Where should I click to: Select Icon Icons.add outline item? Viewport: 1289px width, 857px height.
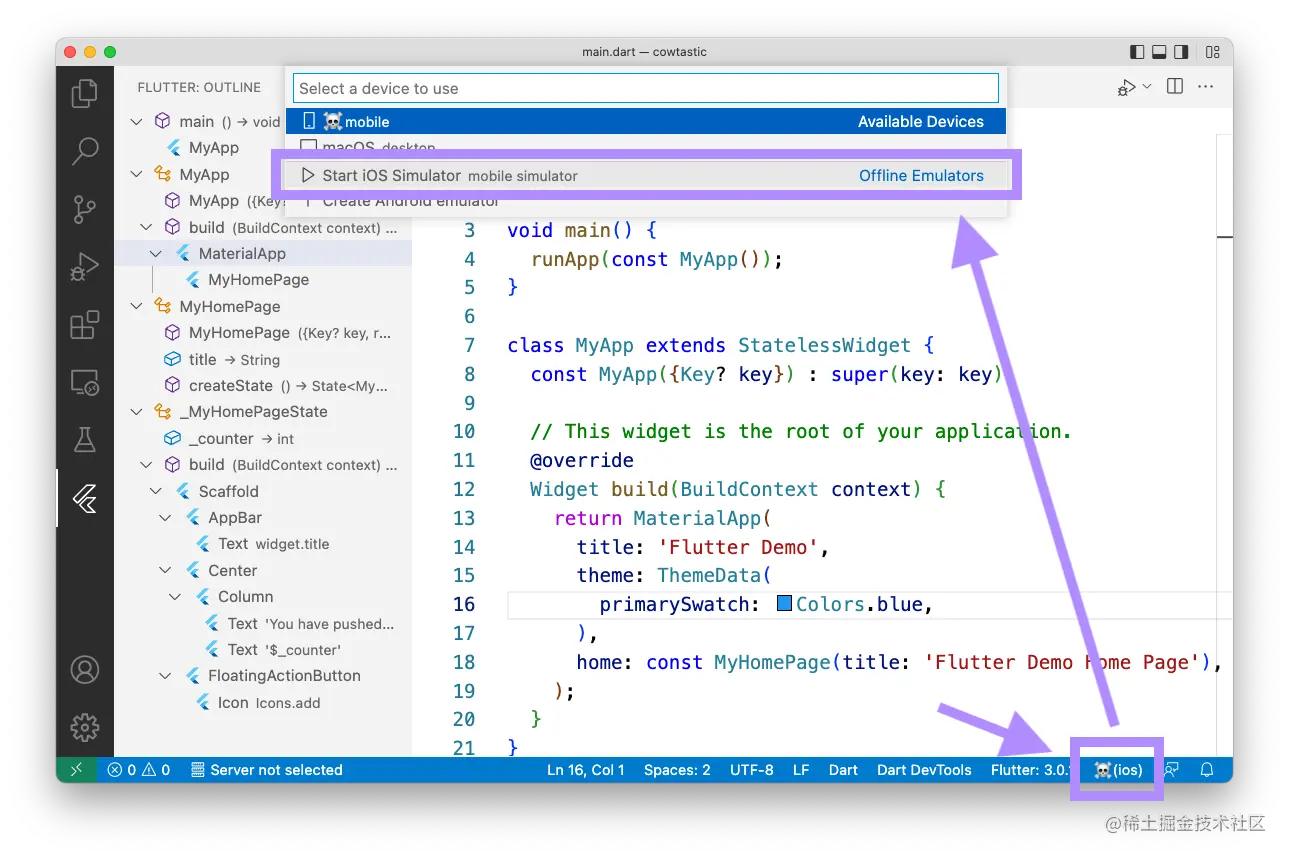click(x=263, y=702)
